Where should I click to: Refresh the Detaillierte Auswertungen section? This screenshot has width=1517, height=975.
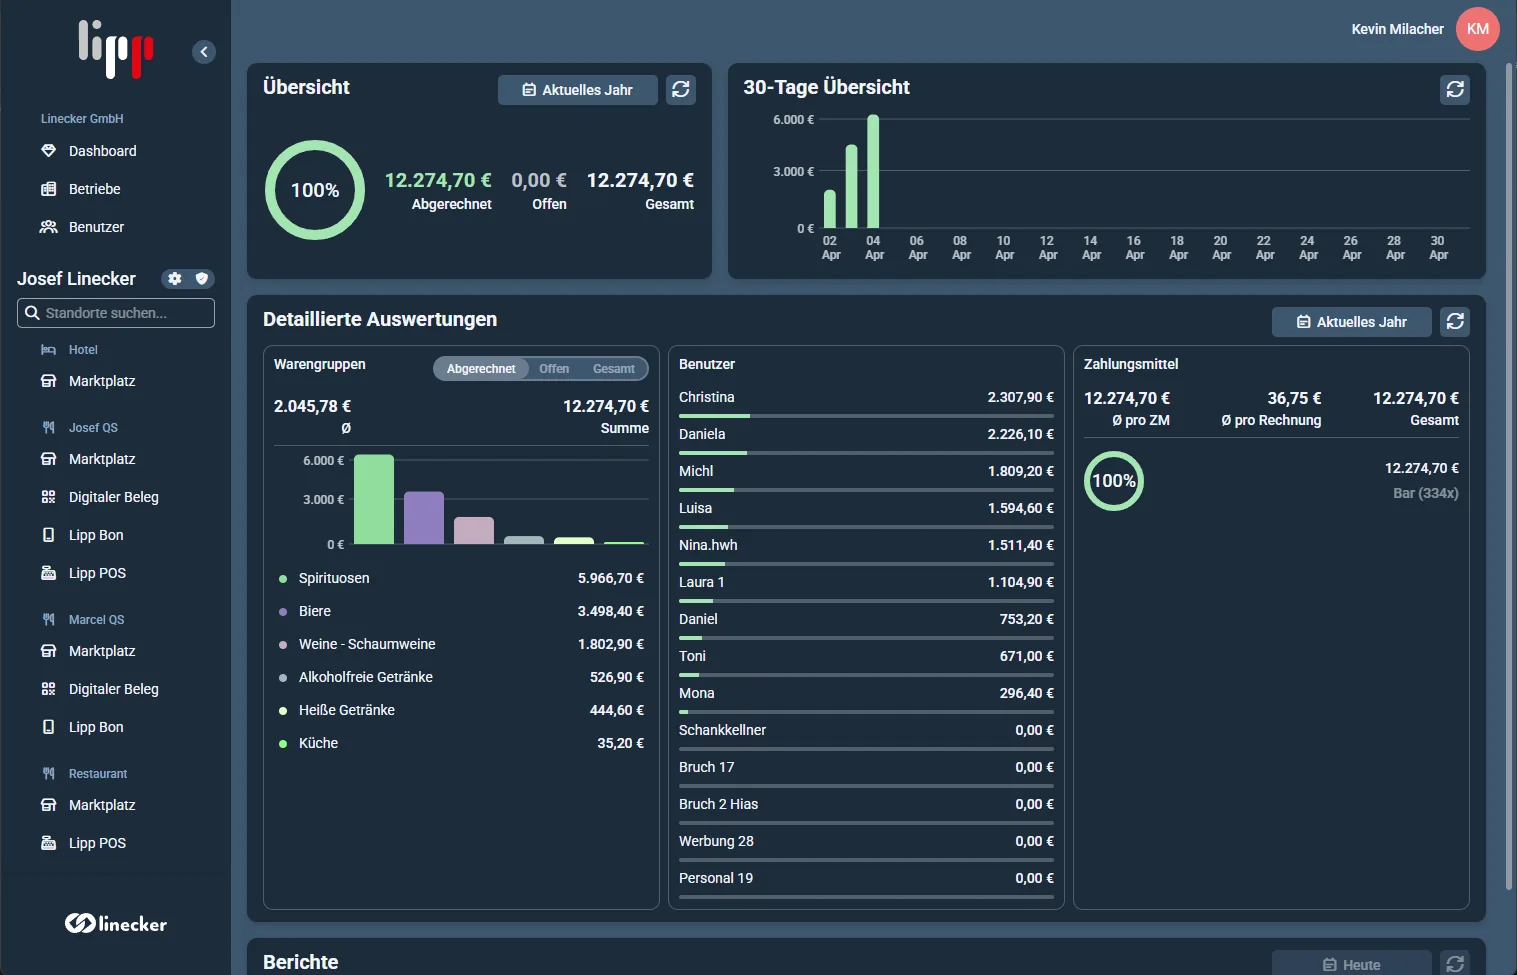click(1455, 321)
